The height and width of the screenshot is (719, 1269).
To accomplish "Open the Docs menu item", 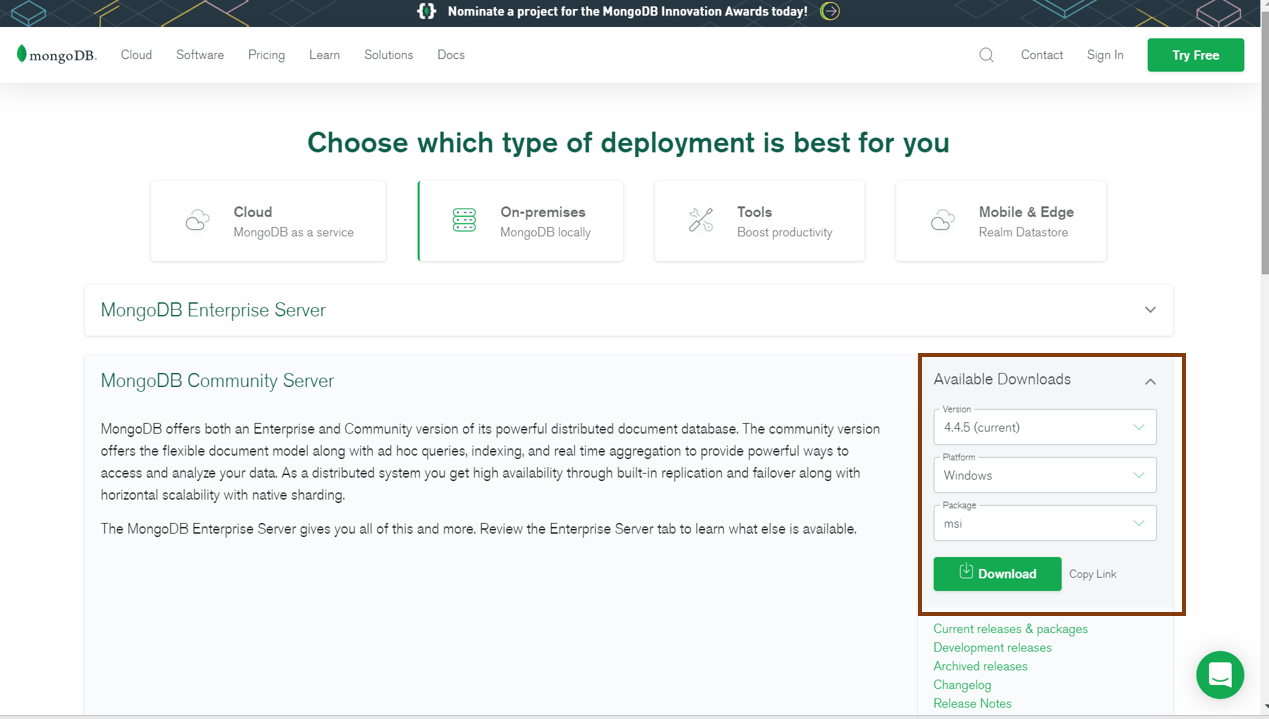I will click(x=450, y=55).
